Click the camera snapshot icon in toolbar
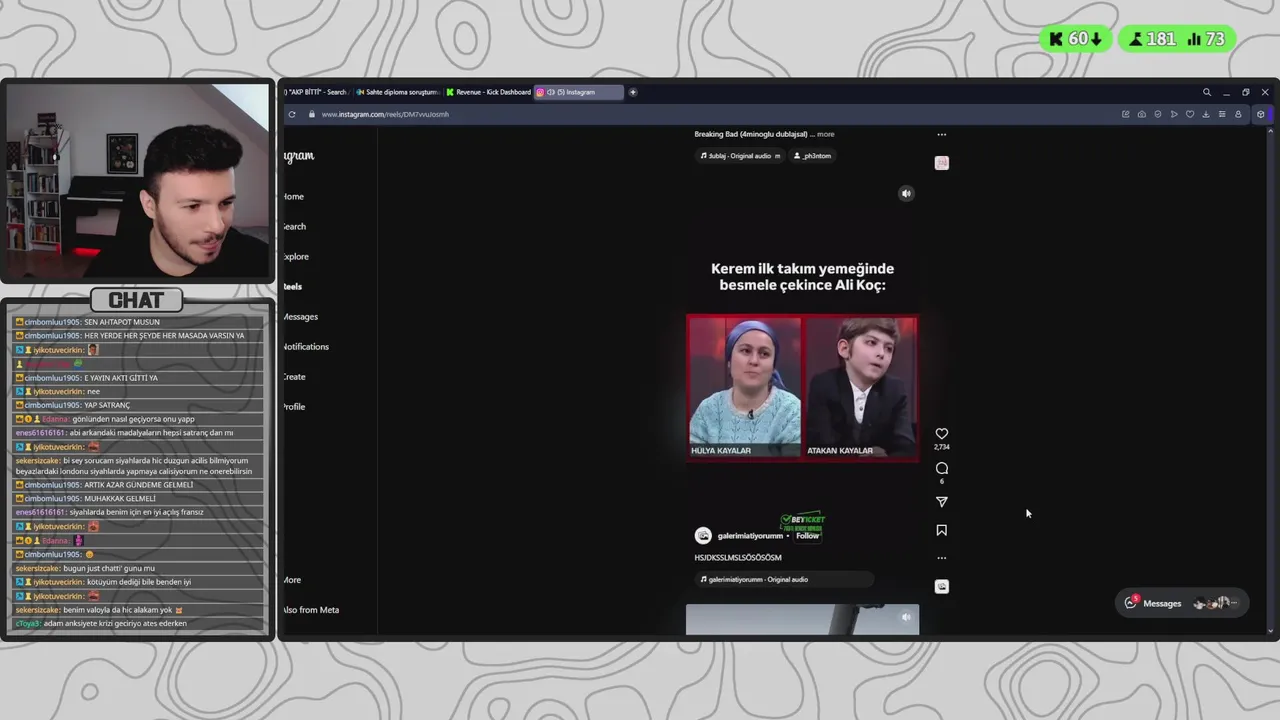 point(1142,114)
